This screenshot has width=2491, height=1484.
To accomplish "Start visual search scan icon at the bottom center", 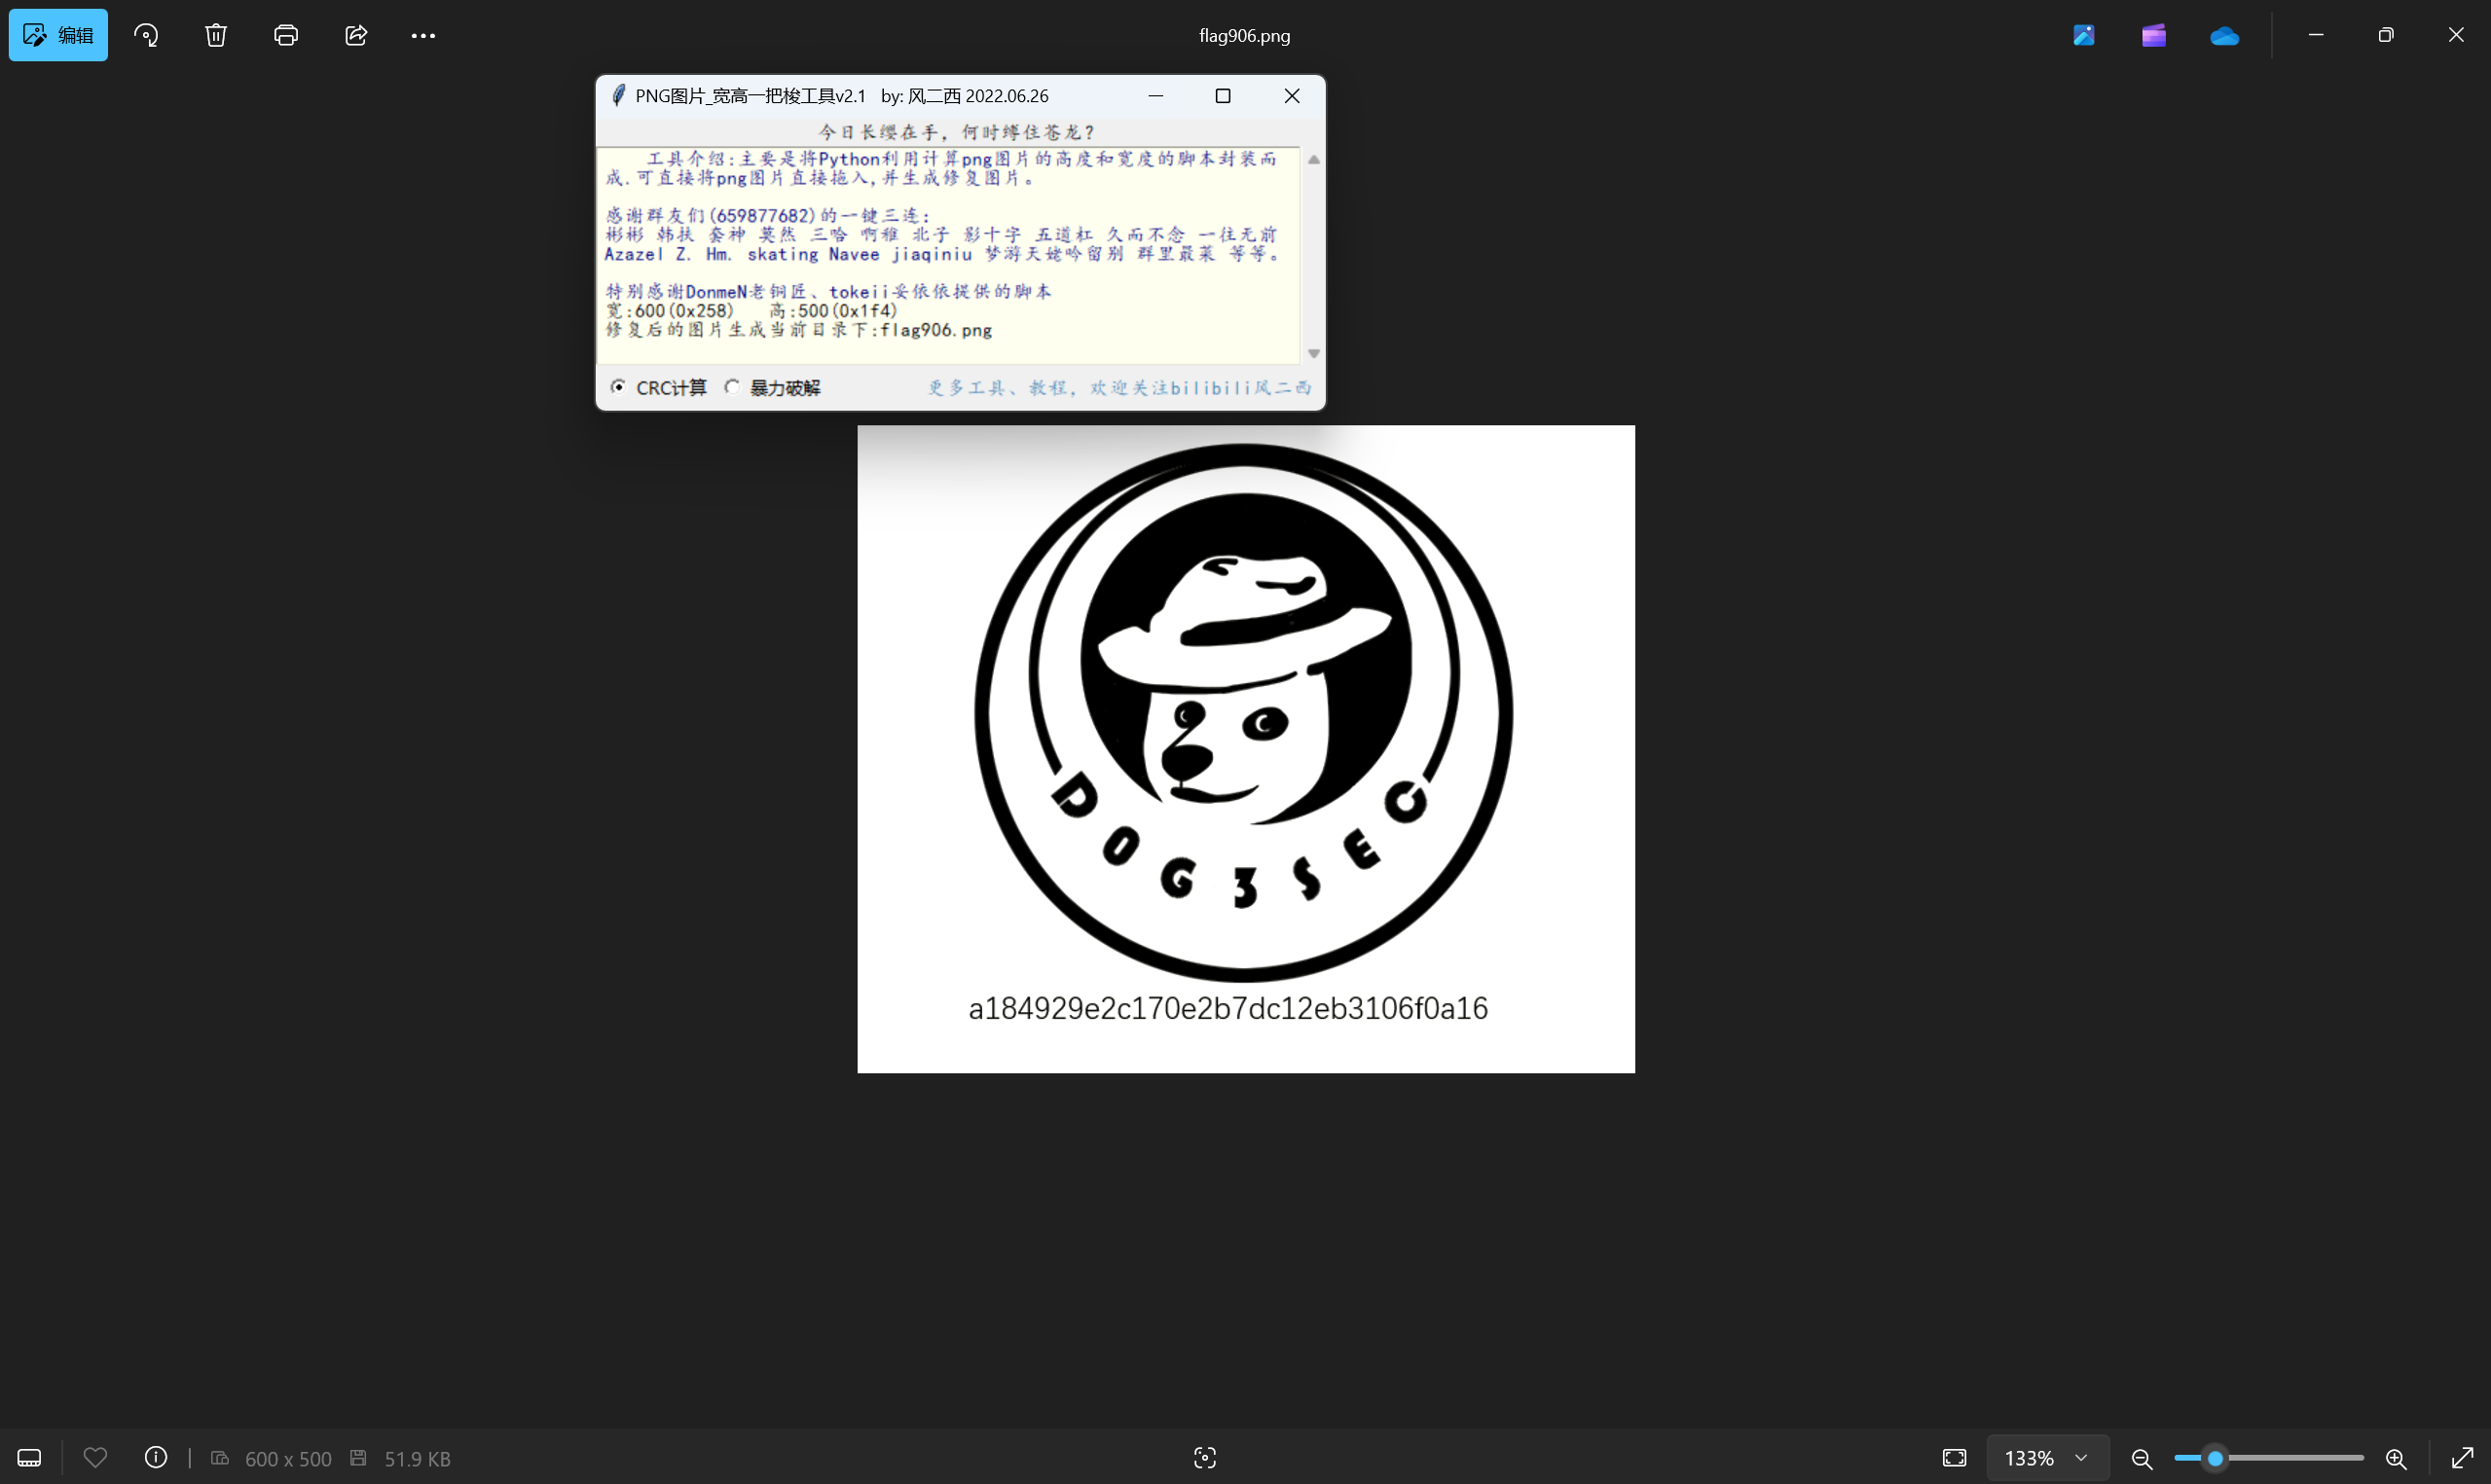I will point(1205,1458).
